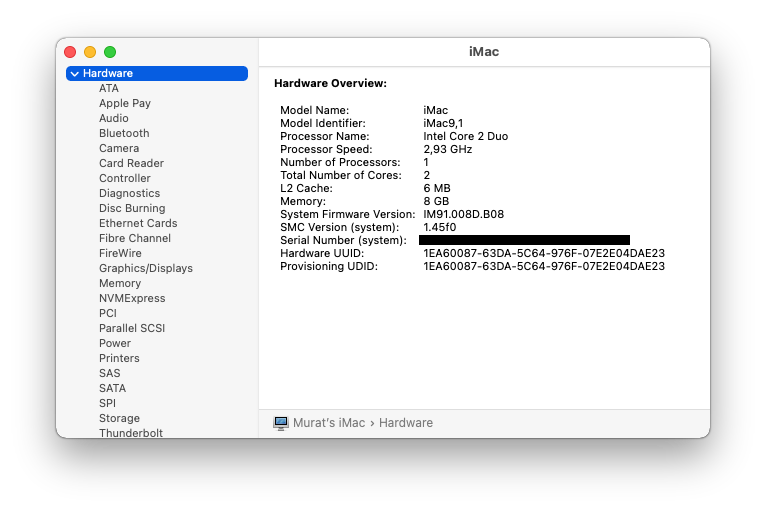
Task: Minimize the window with the yellow button
Action: (90, 52)
